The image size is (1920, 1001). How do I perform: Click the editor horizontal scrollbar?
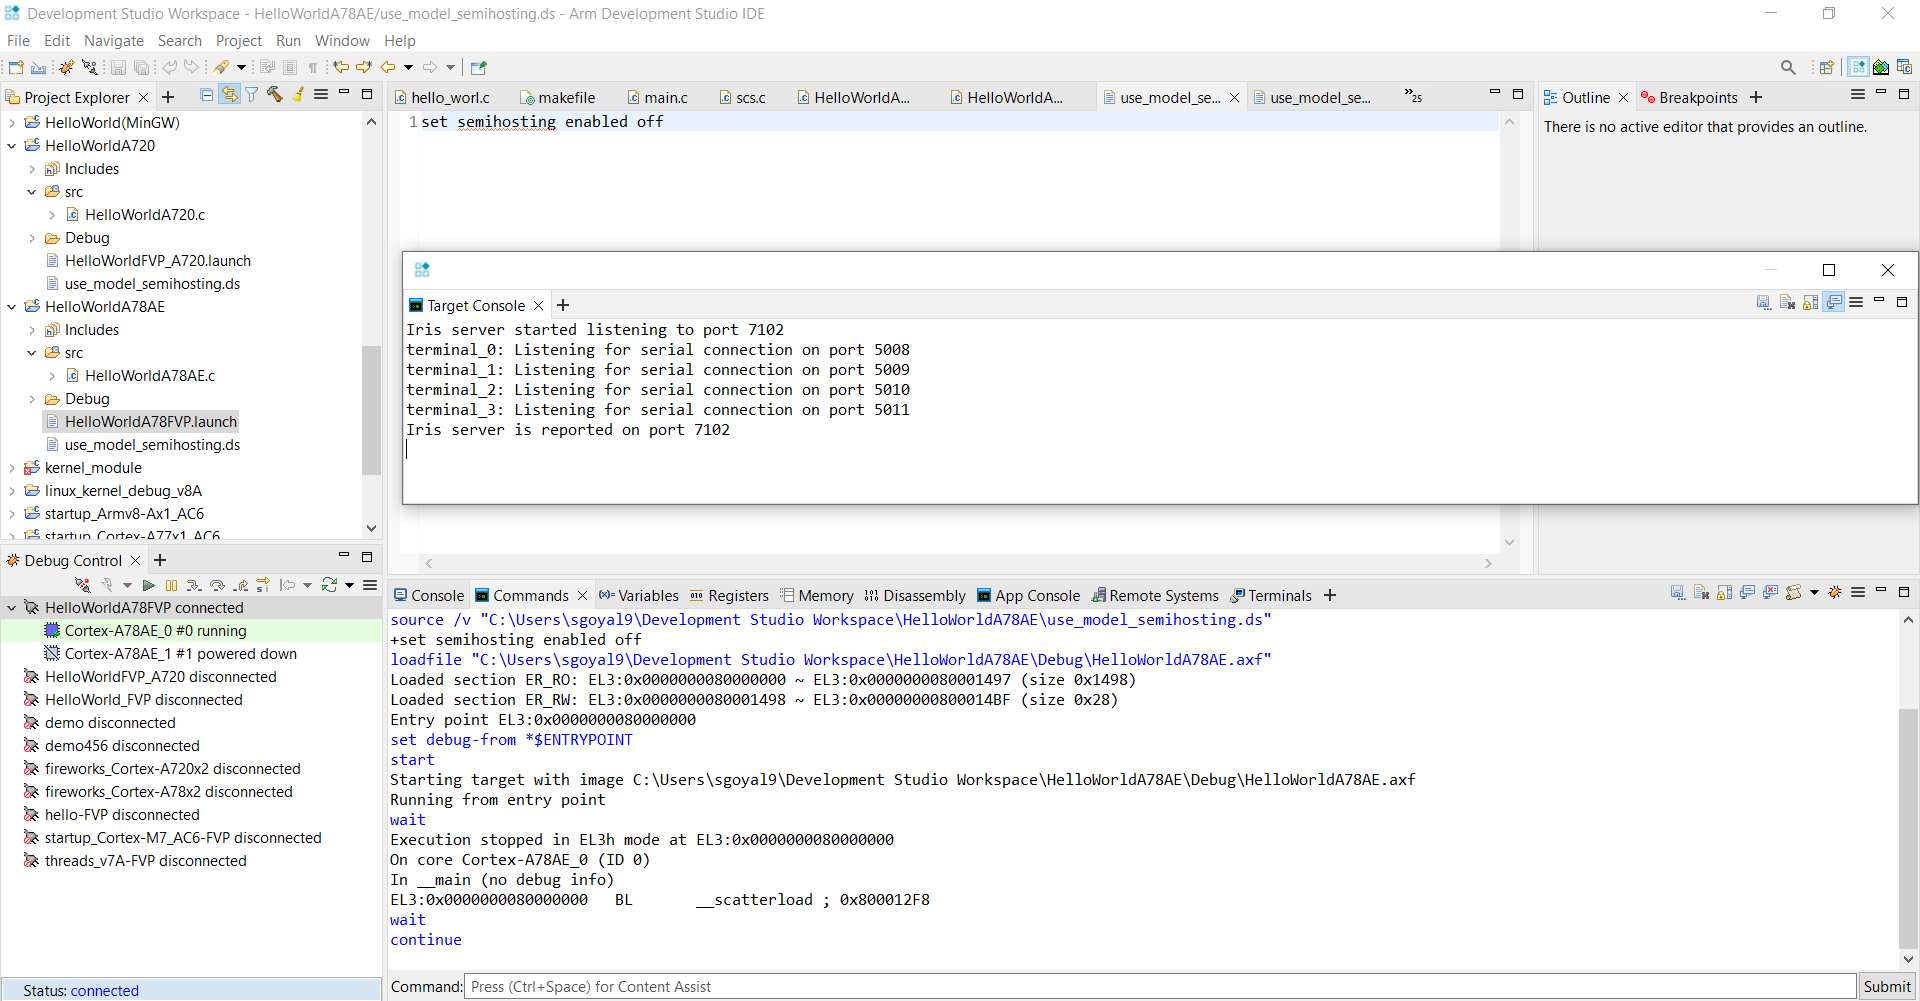pyautogui.click(x=958, y=564)
